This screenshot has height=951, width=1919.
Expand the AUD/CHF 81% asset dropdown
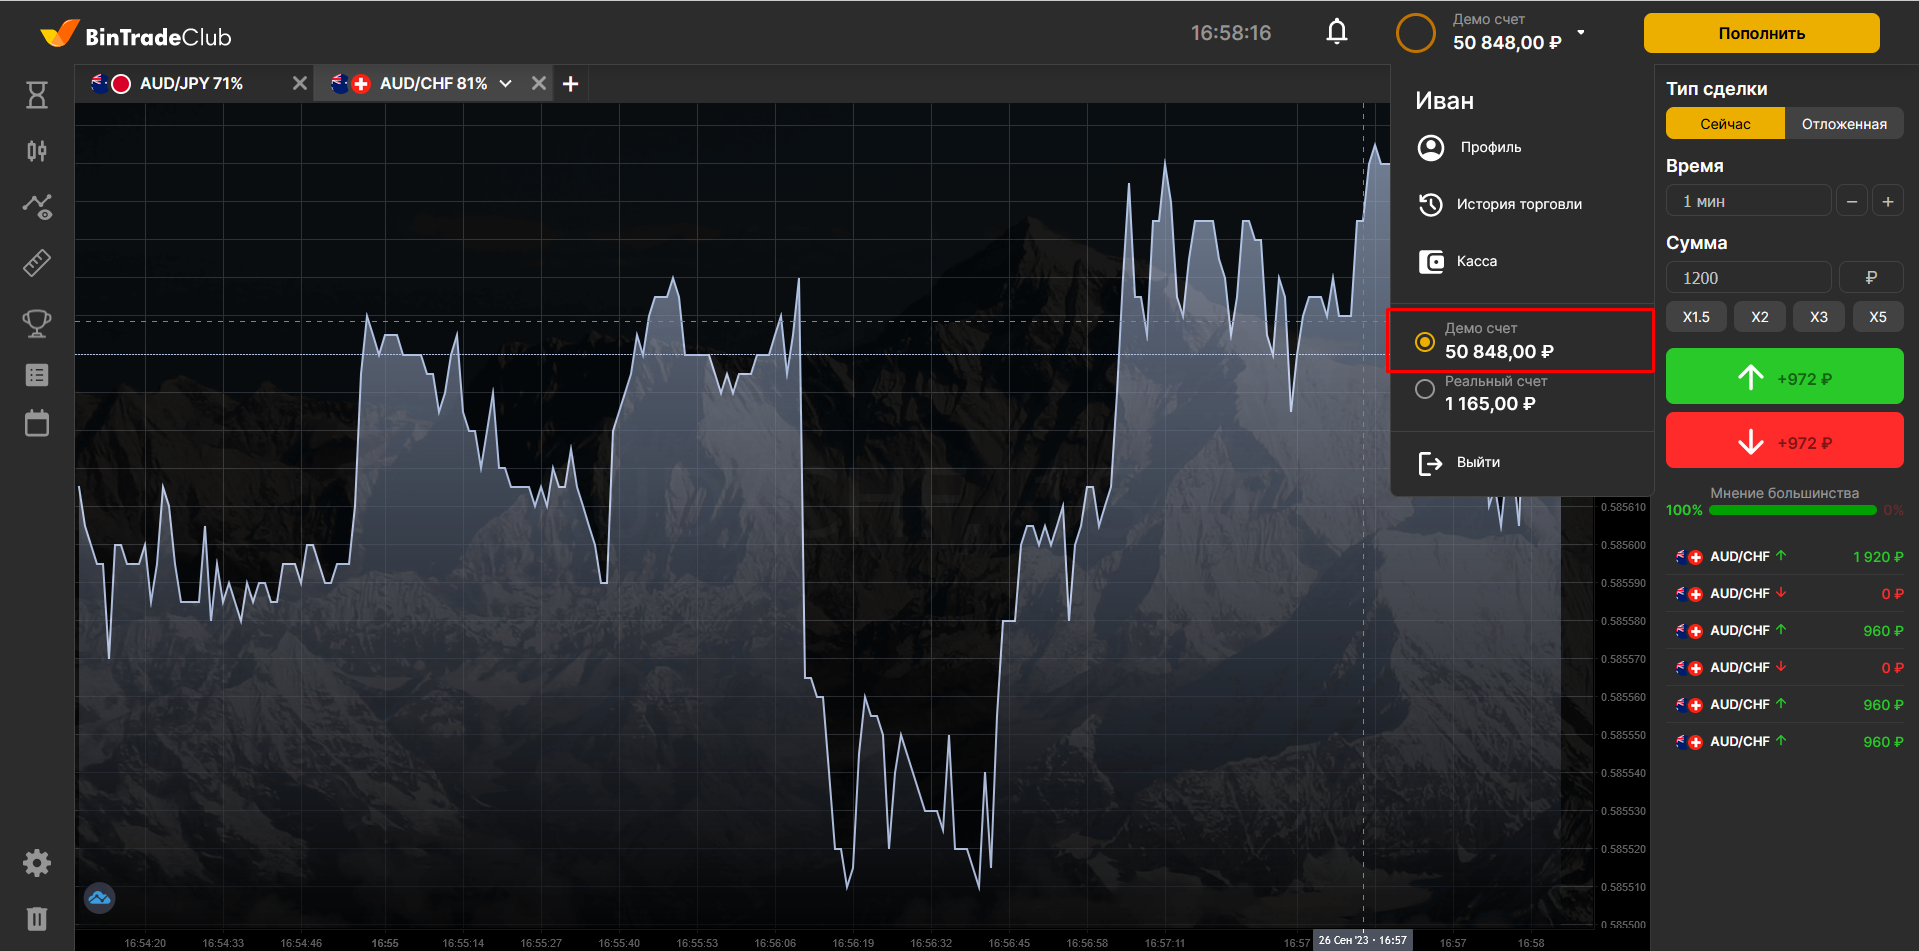[x=506, y=84]
